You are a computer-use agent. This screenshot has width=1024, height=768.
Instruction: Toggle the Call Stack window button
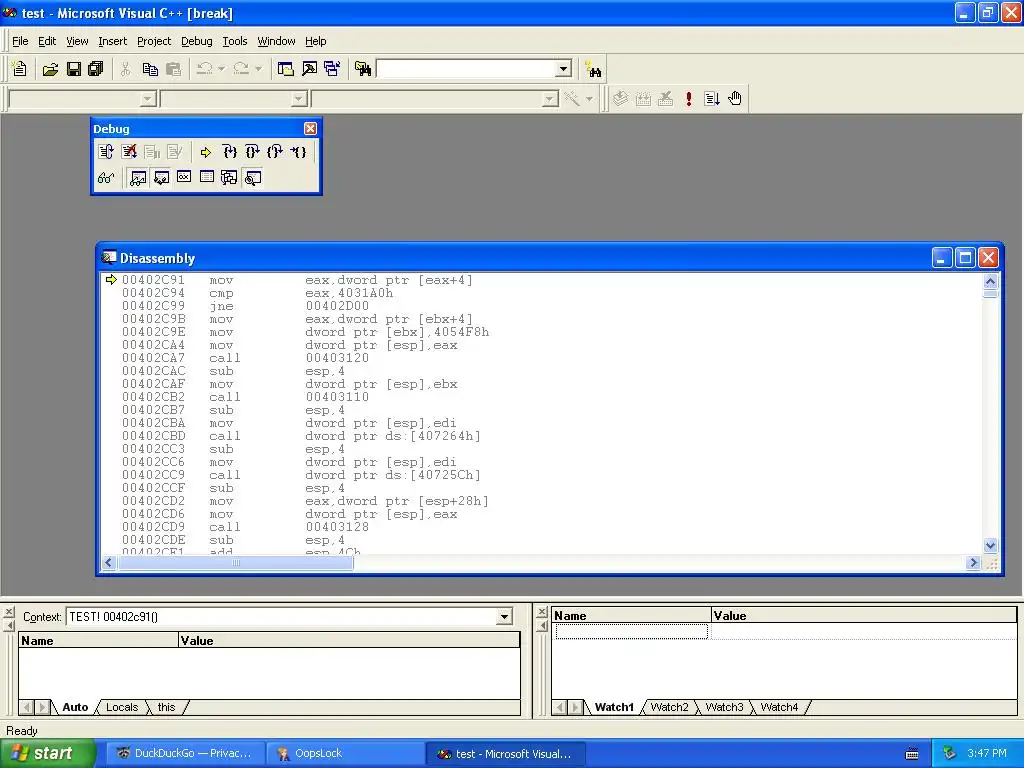229,178
